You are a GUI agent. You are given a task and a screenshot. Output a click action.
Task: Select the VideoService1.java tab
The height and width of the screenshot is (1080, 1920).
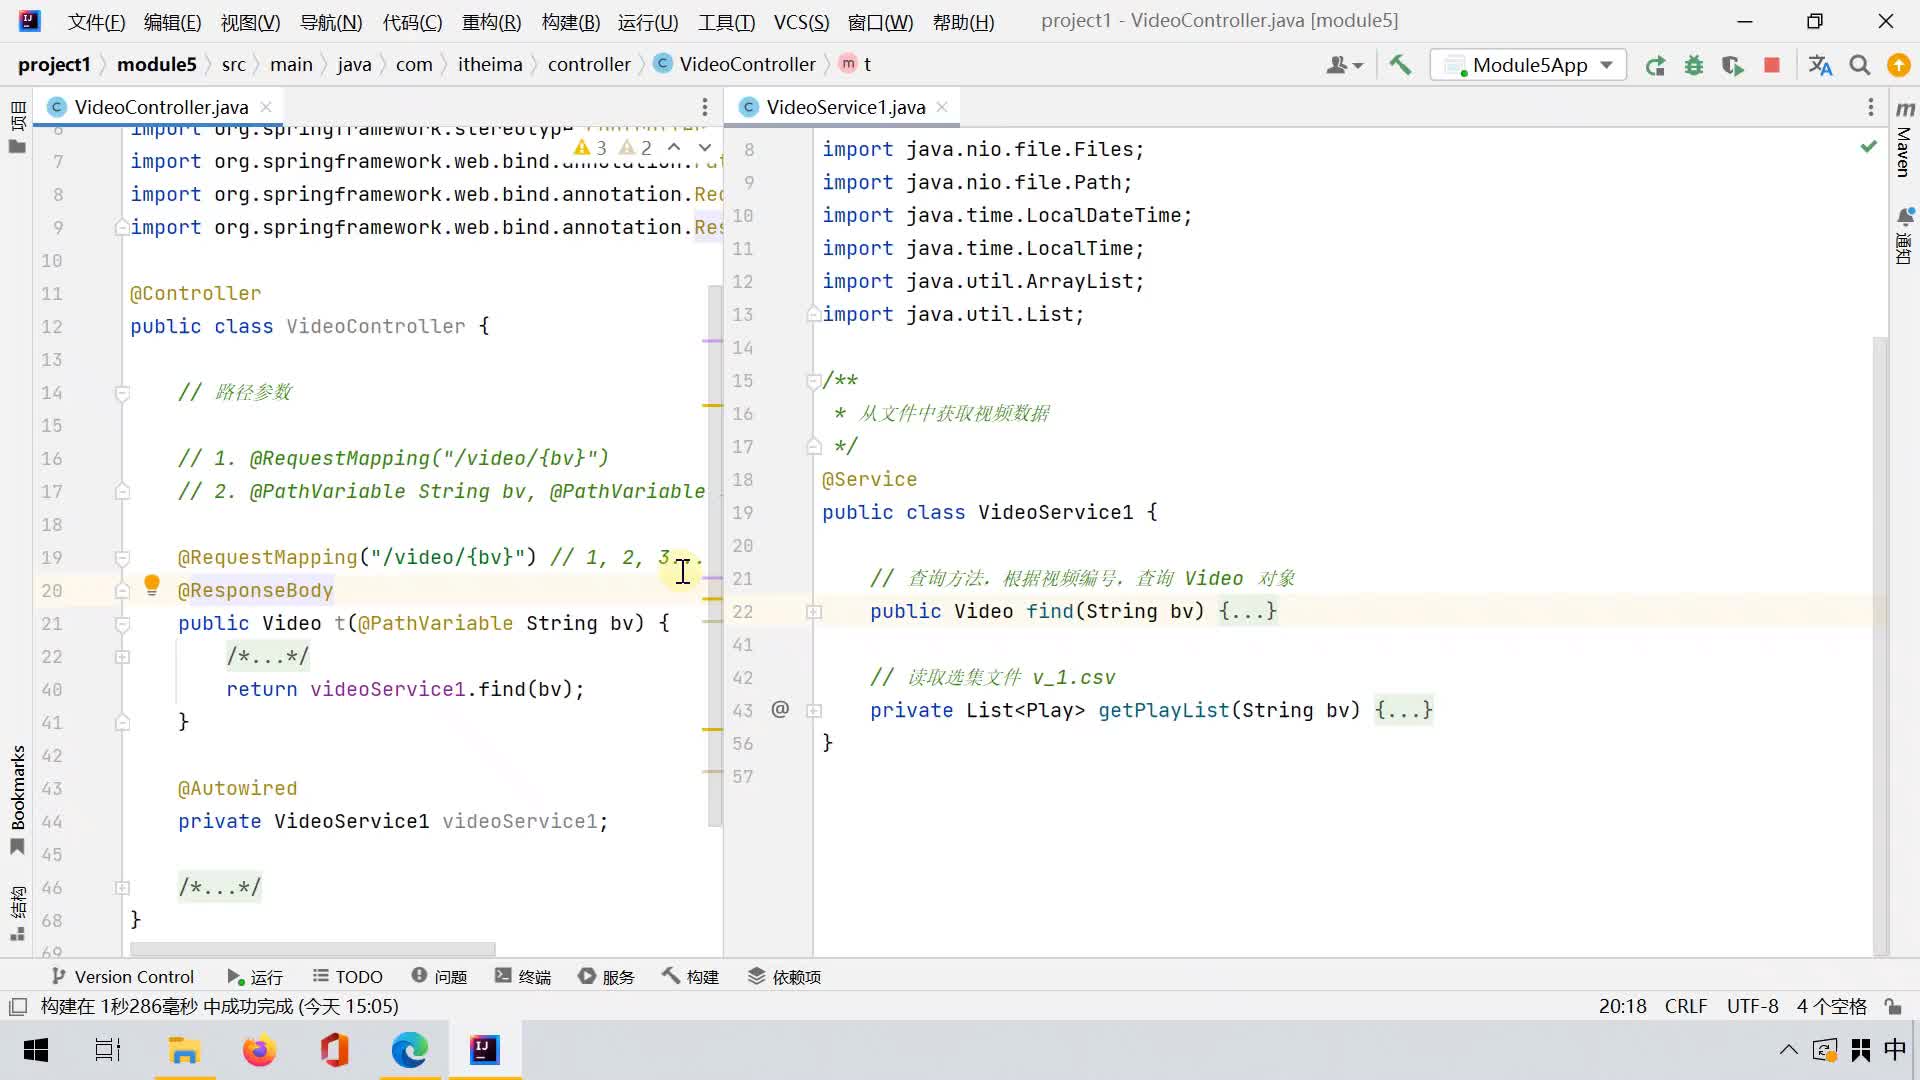click(844, 107)
